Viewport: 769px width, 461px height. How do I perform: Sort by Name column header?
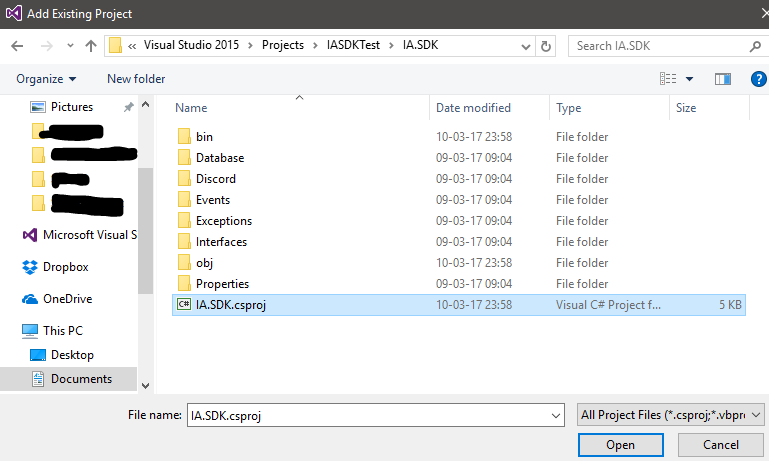(x=191, y=108)
